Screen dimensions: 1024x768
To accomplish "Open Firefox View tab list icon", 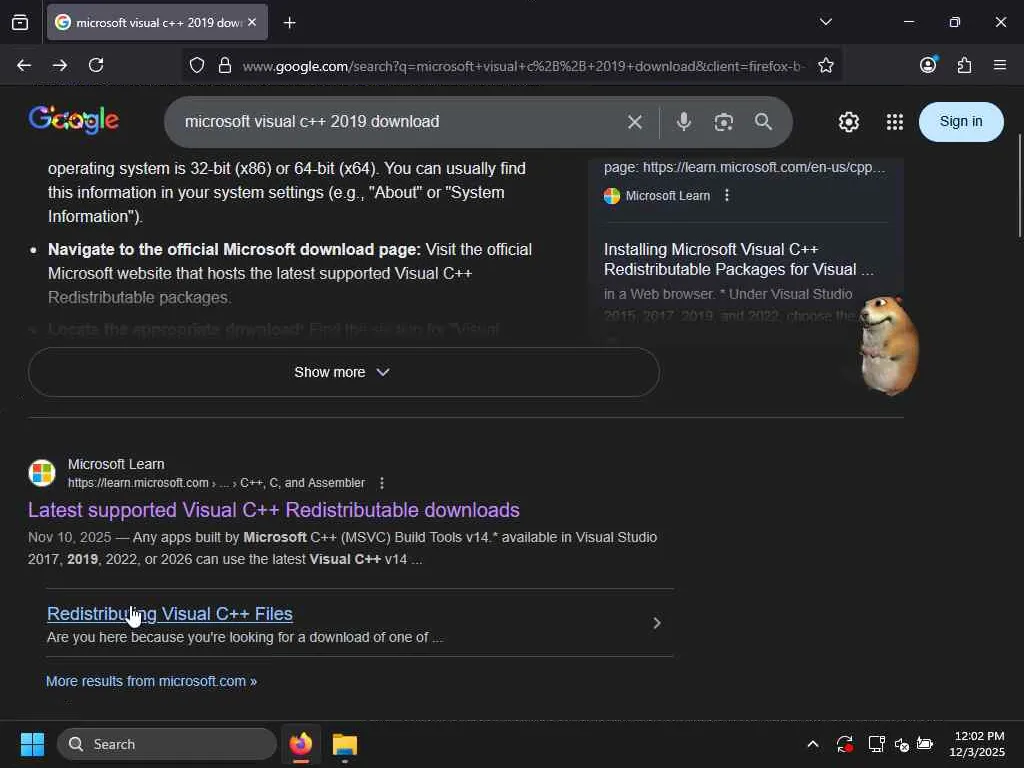I will point(20,22).
